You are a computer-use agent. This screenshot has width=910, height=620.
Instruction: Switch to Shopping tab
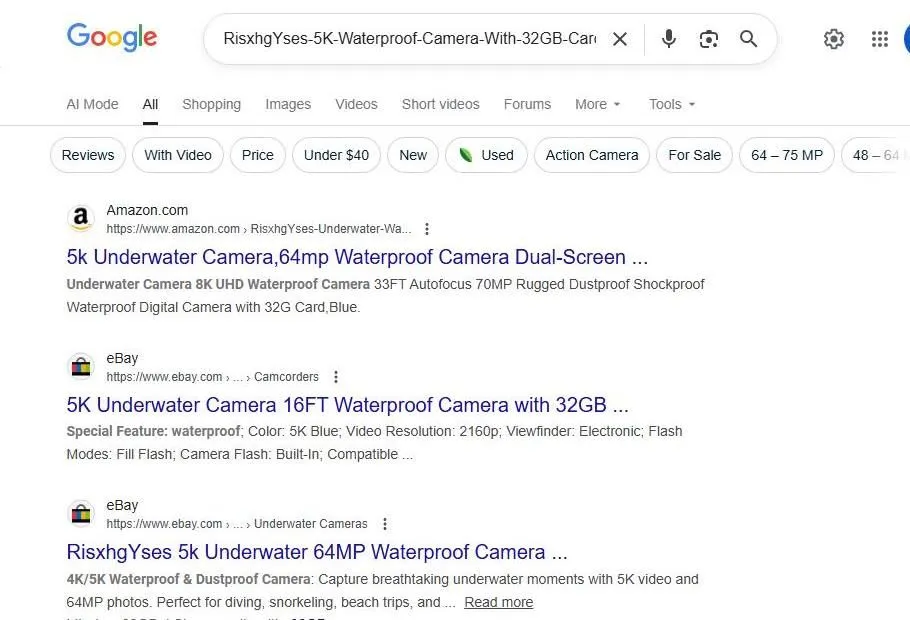point(211,104)
